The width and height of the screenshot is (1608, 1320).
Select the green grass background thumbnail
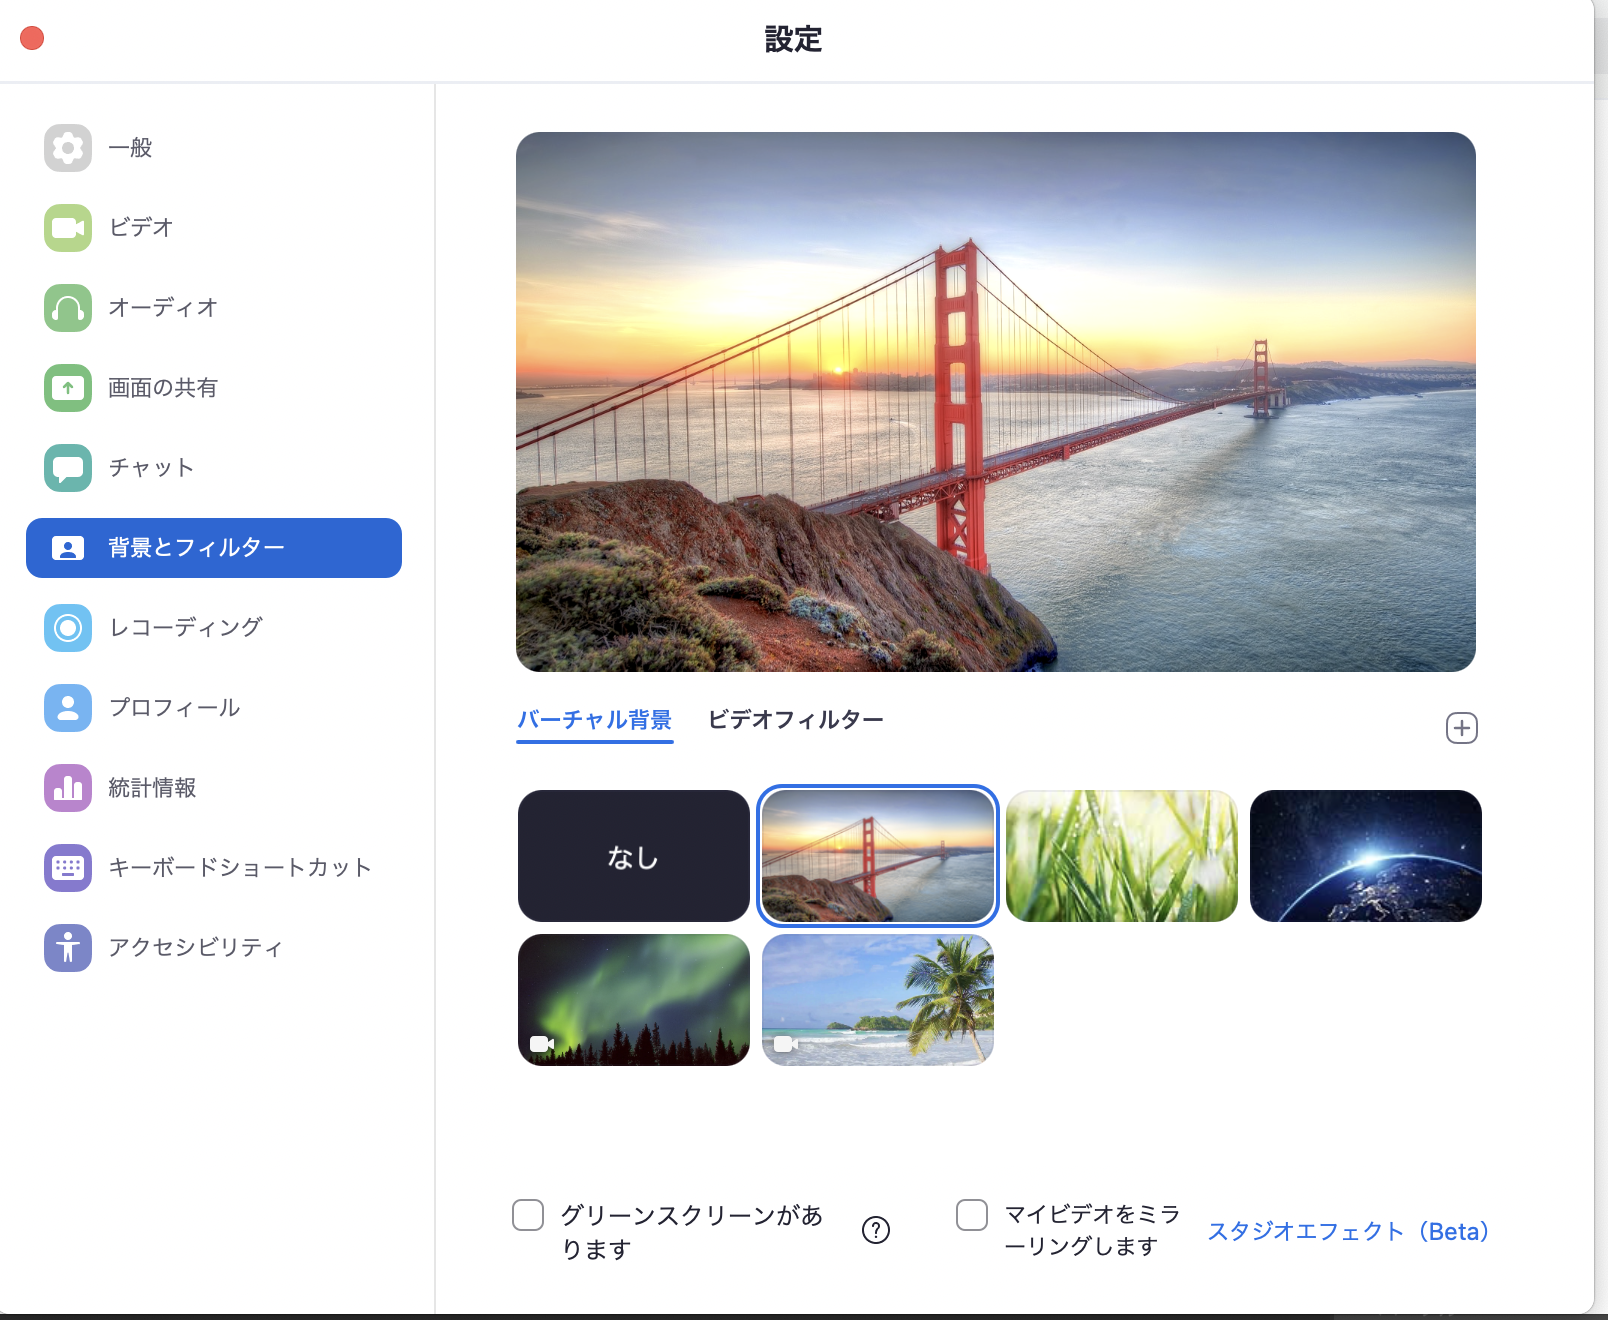1121,856
